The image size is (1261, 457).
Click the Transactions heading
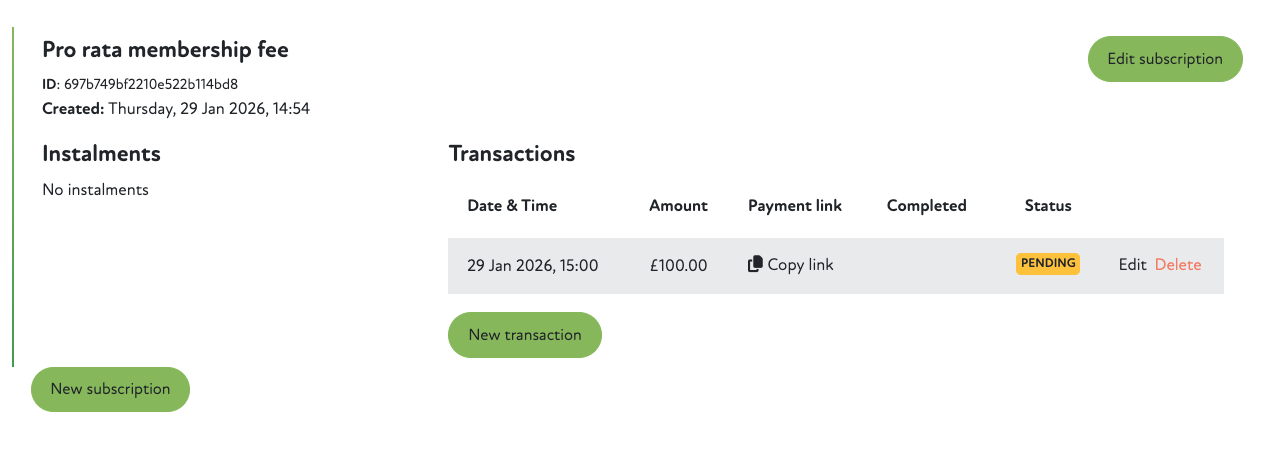(x=511, y=154)
